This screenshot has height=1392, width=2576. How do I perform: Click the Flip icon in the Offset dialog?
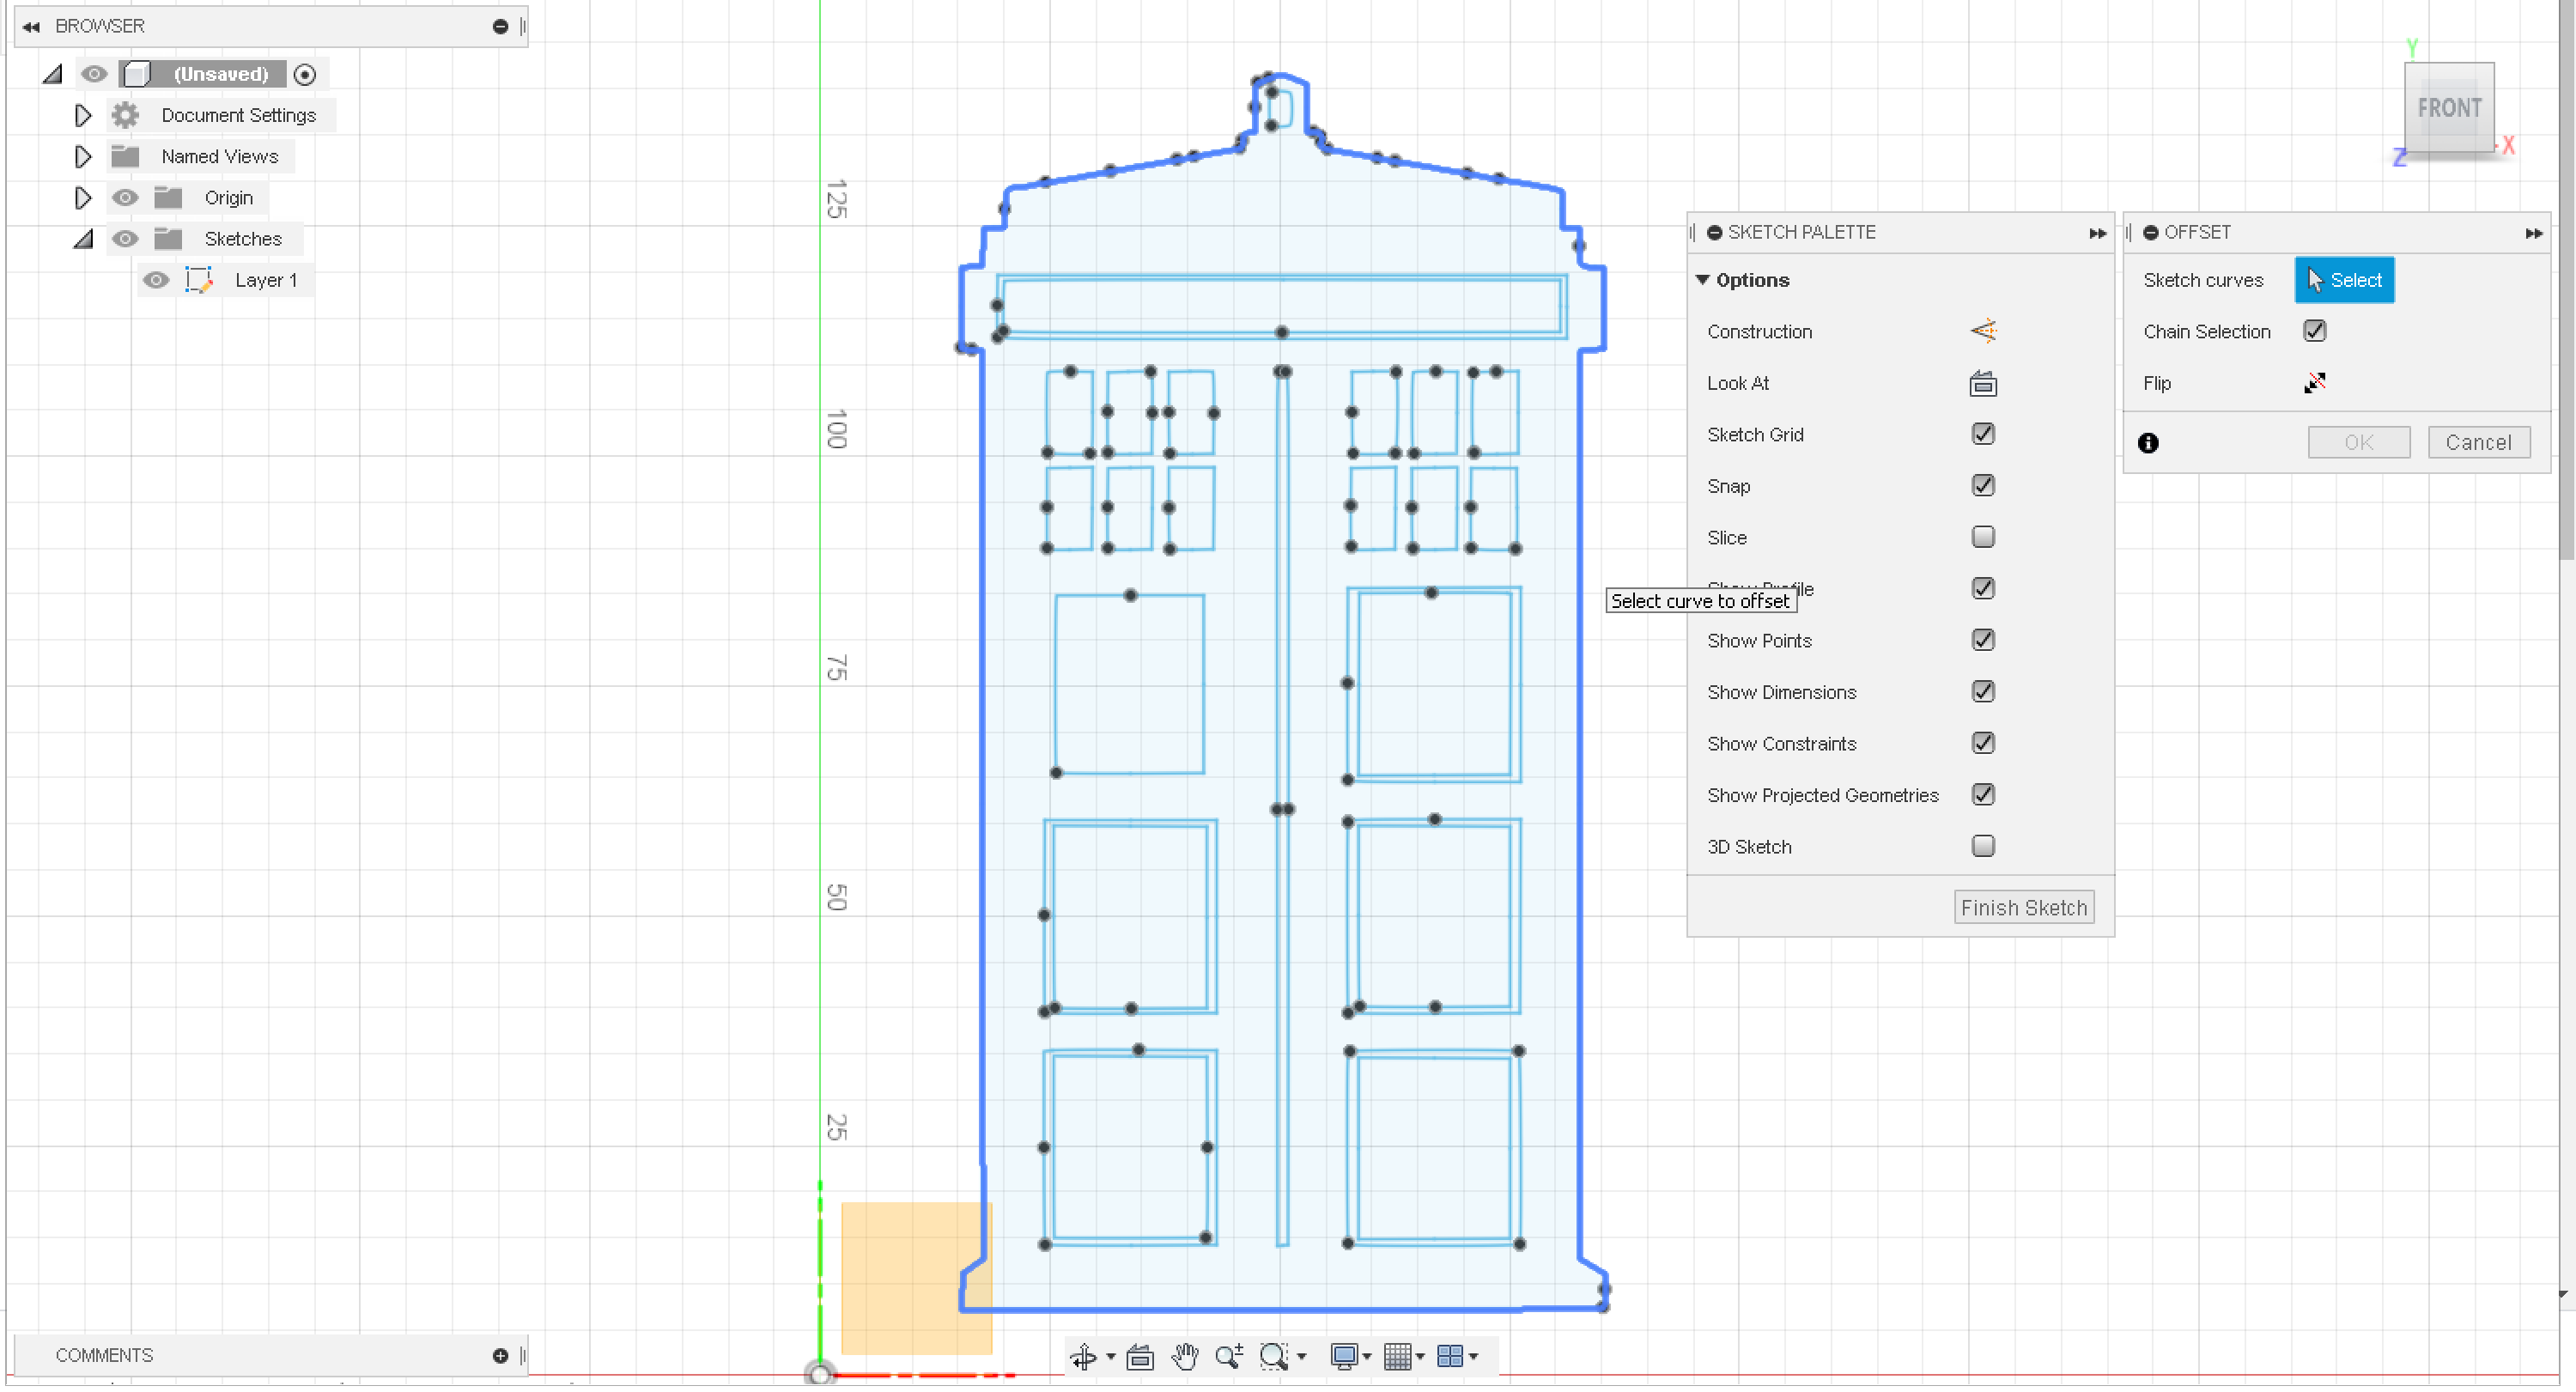click(2315, 382)
